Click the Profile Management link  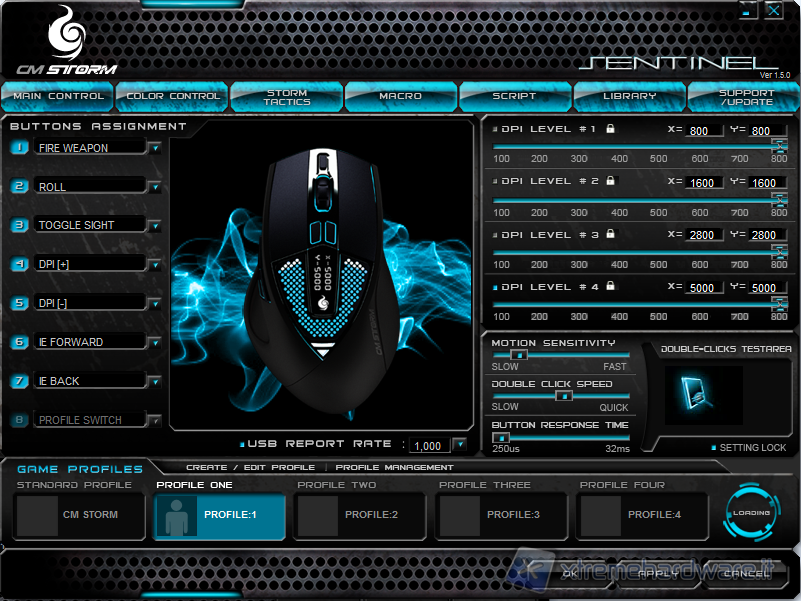click(394, 467)
